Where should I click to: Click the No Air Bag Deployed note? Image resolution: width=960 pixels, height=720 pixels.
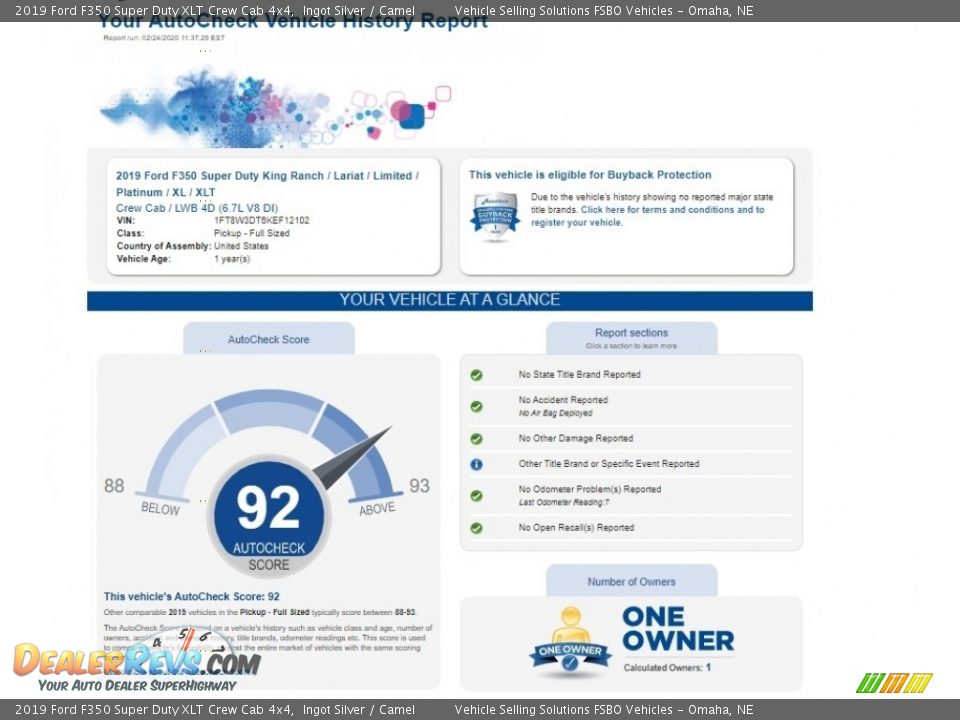555,413
